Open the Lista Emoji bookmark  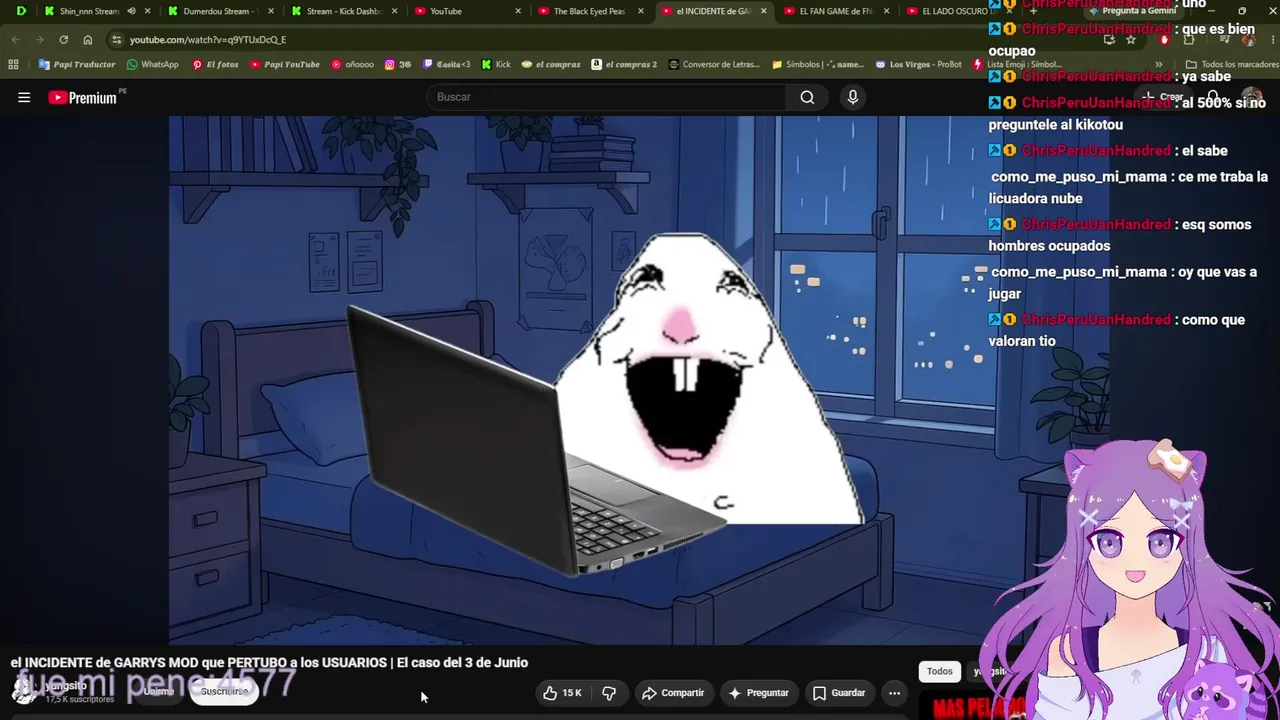(1016, 64)
